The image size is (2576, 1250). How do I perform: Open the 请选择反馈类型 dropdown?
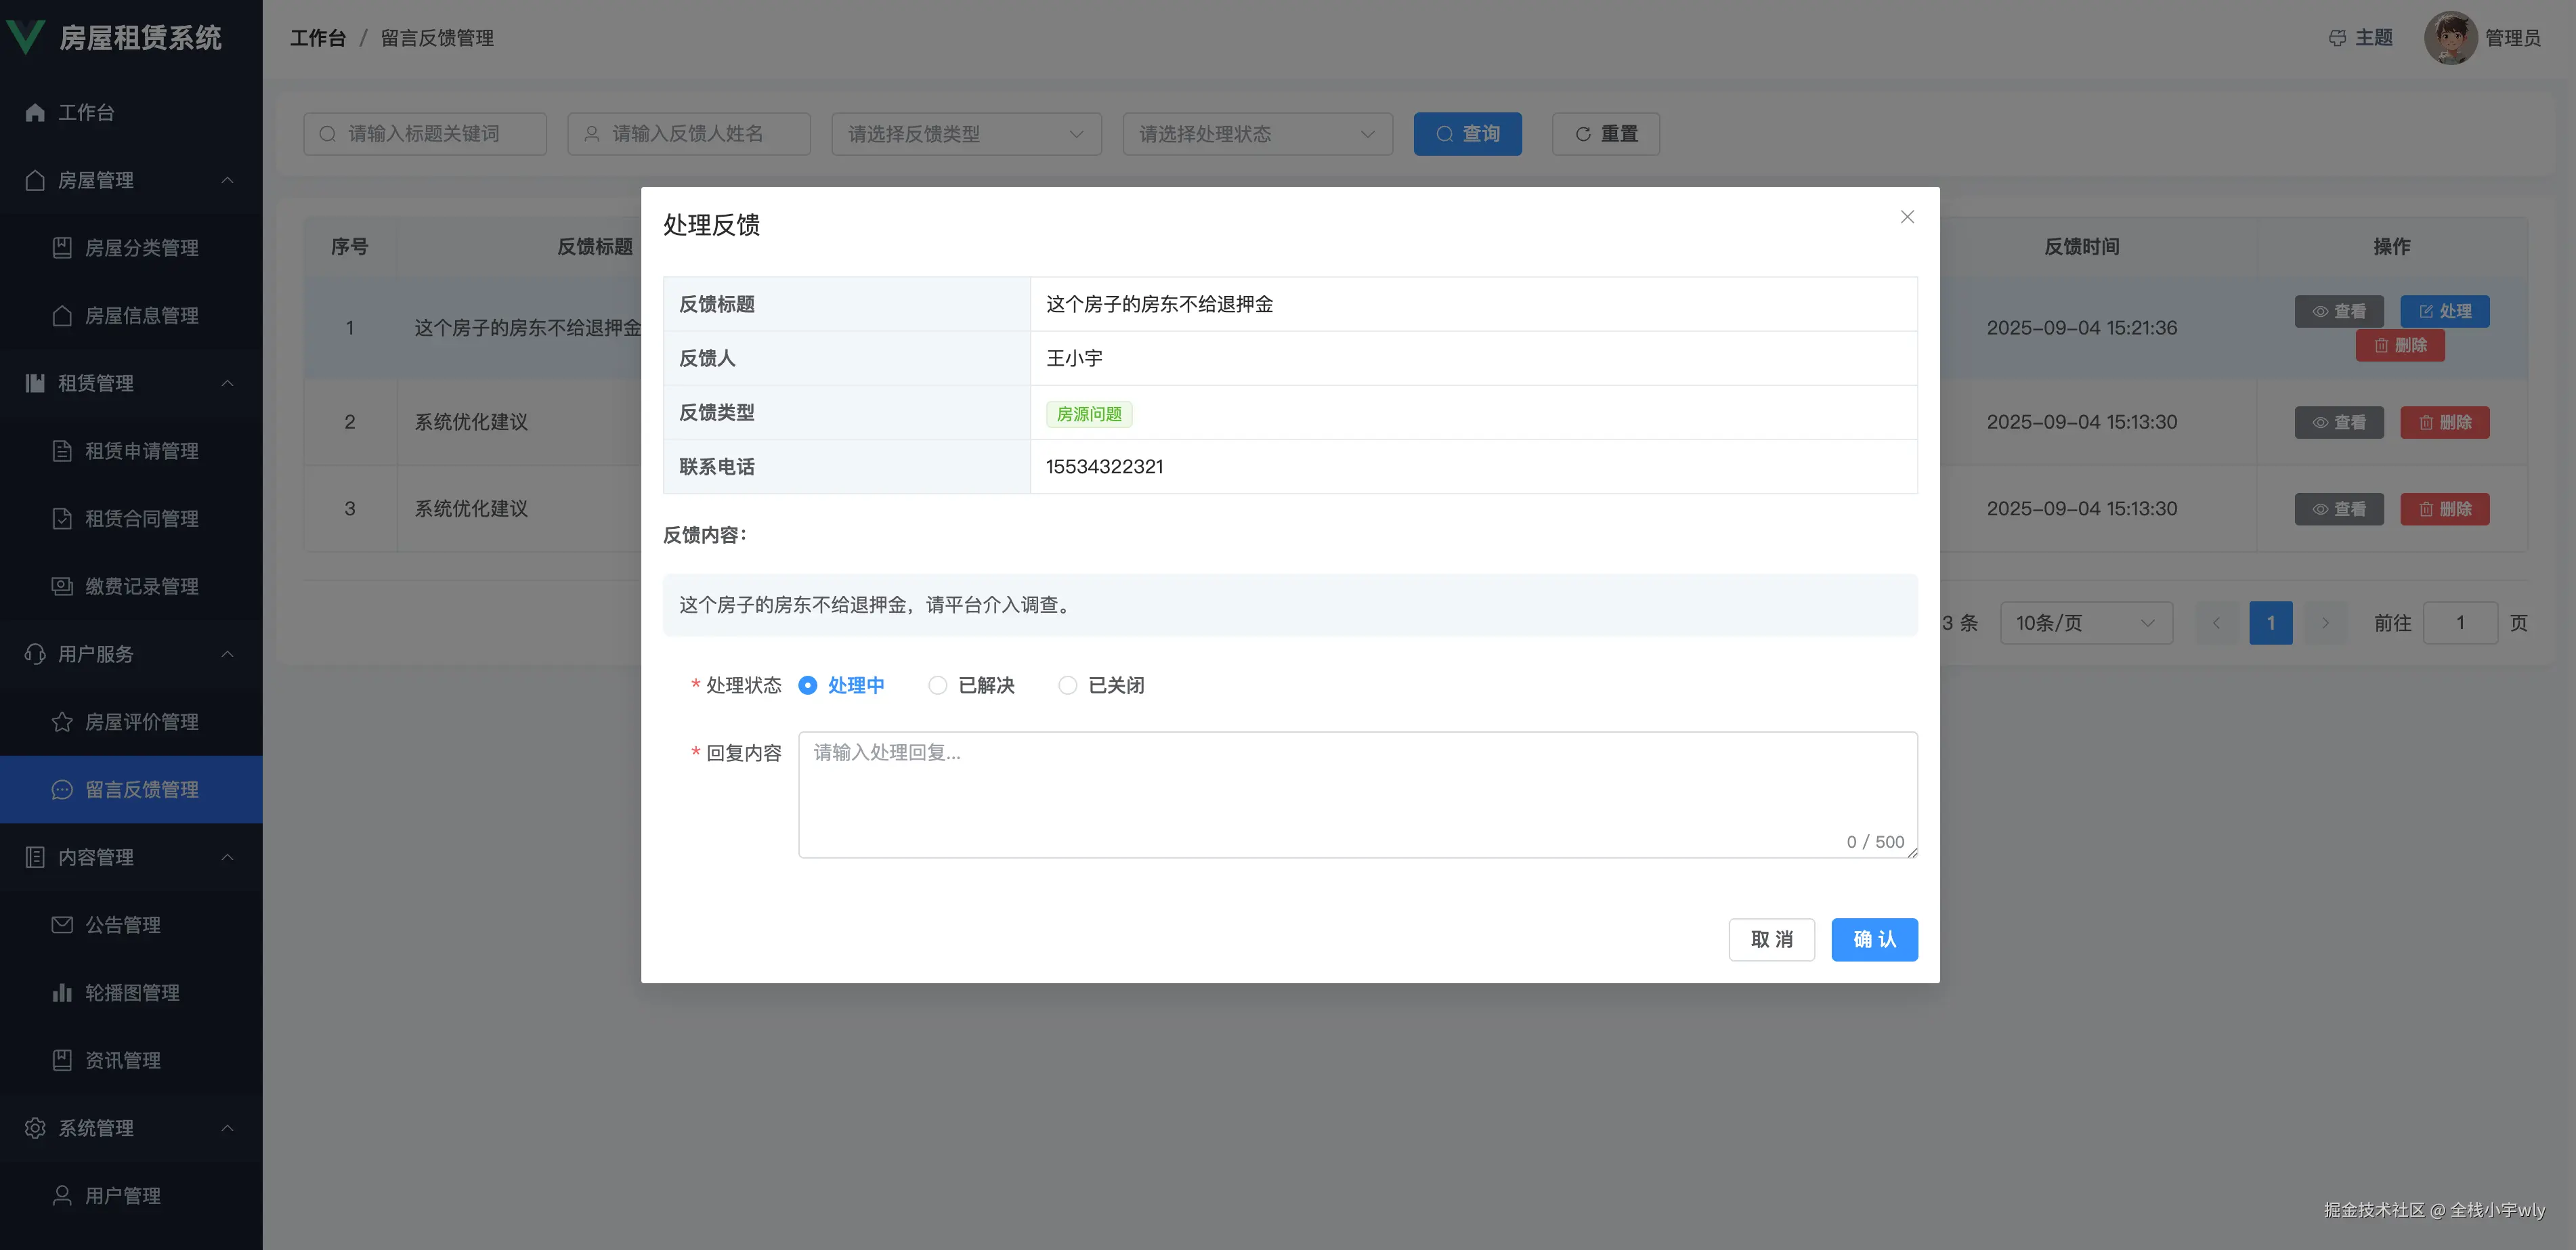point(965,133)
